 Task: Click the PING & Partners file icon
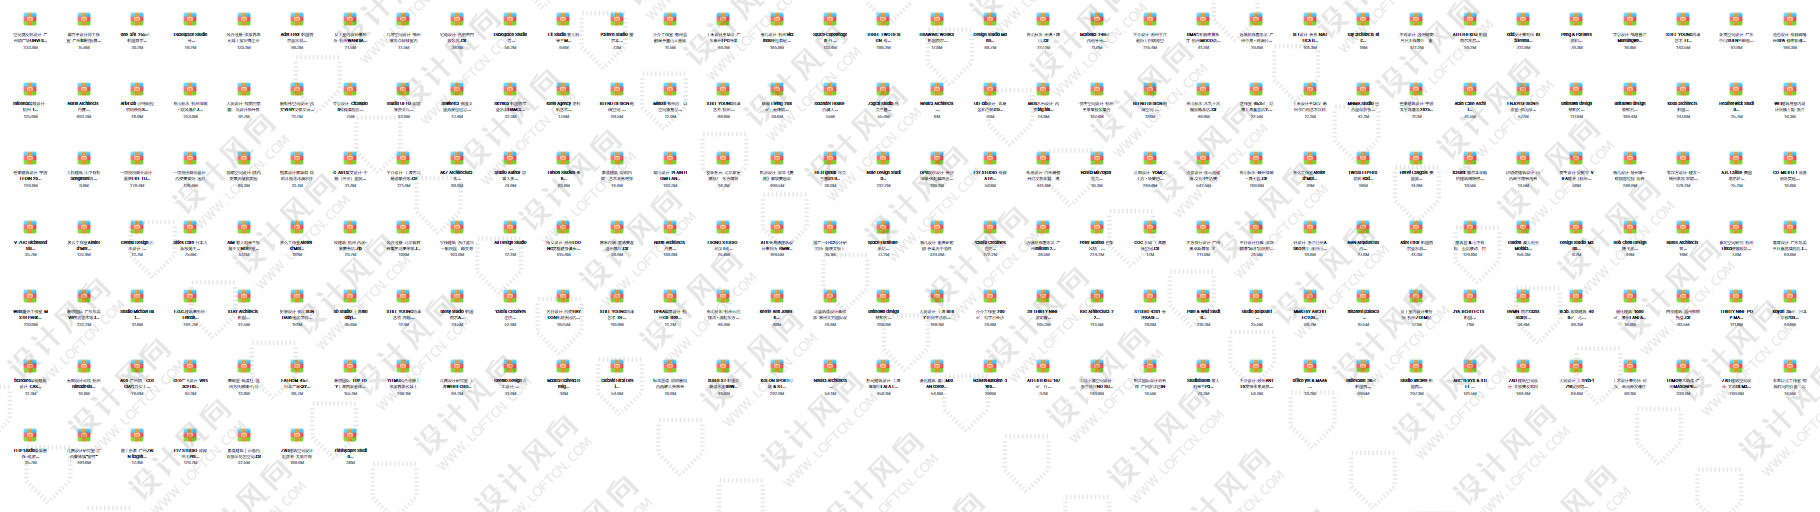coord(1577,20)
